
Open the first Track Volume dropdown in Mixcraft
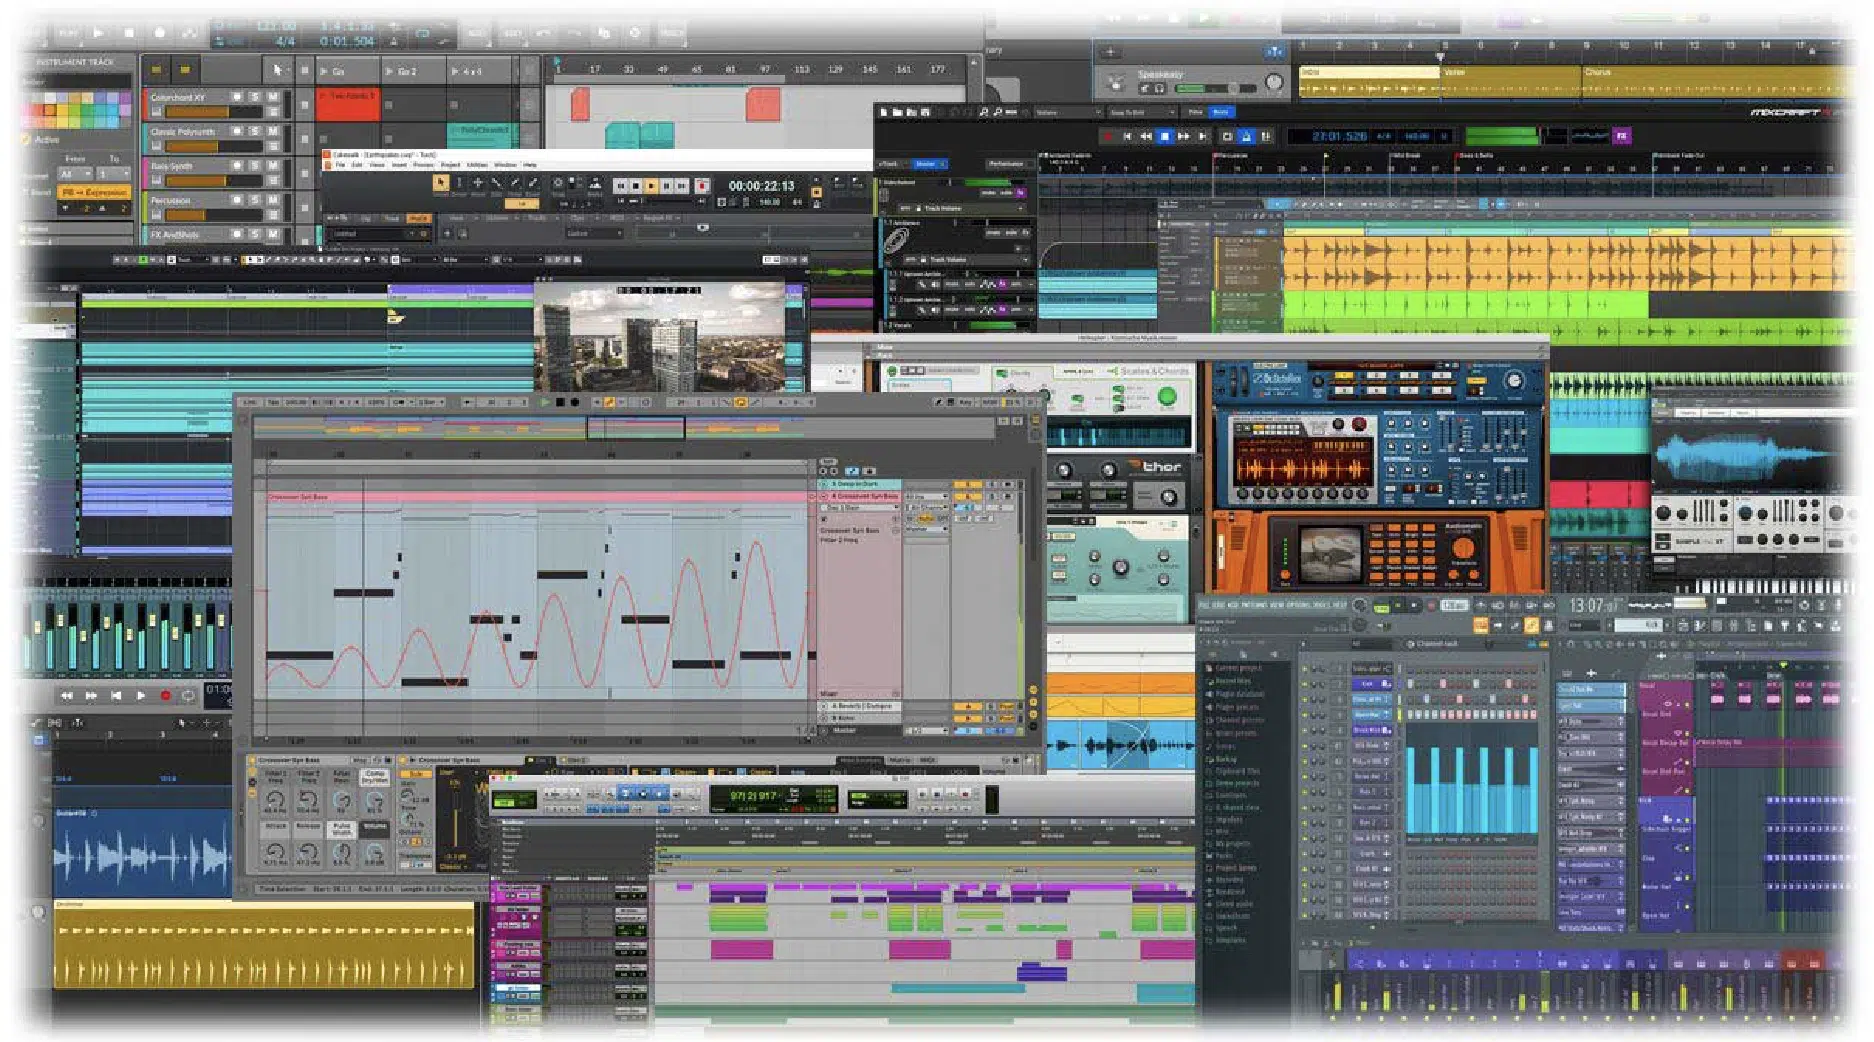[962, 208]
